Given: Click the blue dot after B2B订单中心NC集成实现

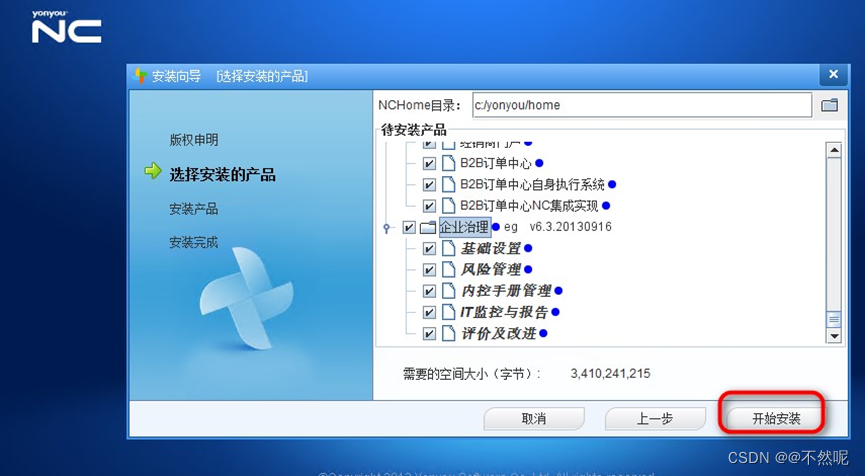Looking at the screenshot, I should click(x=606, y=206).
